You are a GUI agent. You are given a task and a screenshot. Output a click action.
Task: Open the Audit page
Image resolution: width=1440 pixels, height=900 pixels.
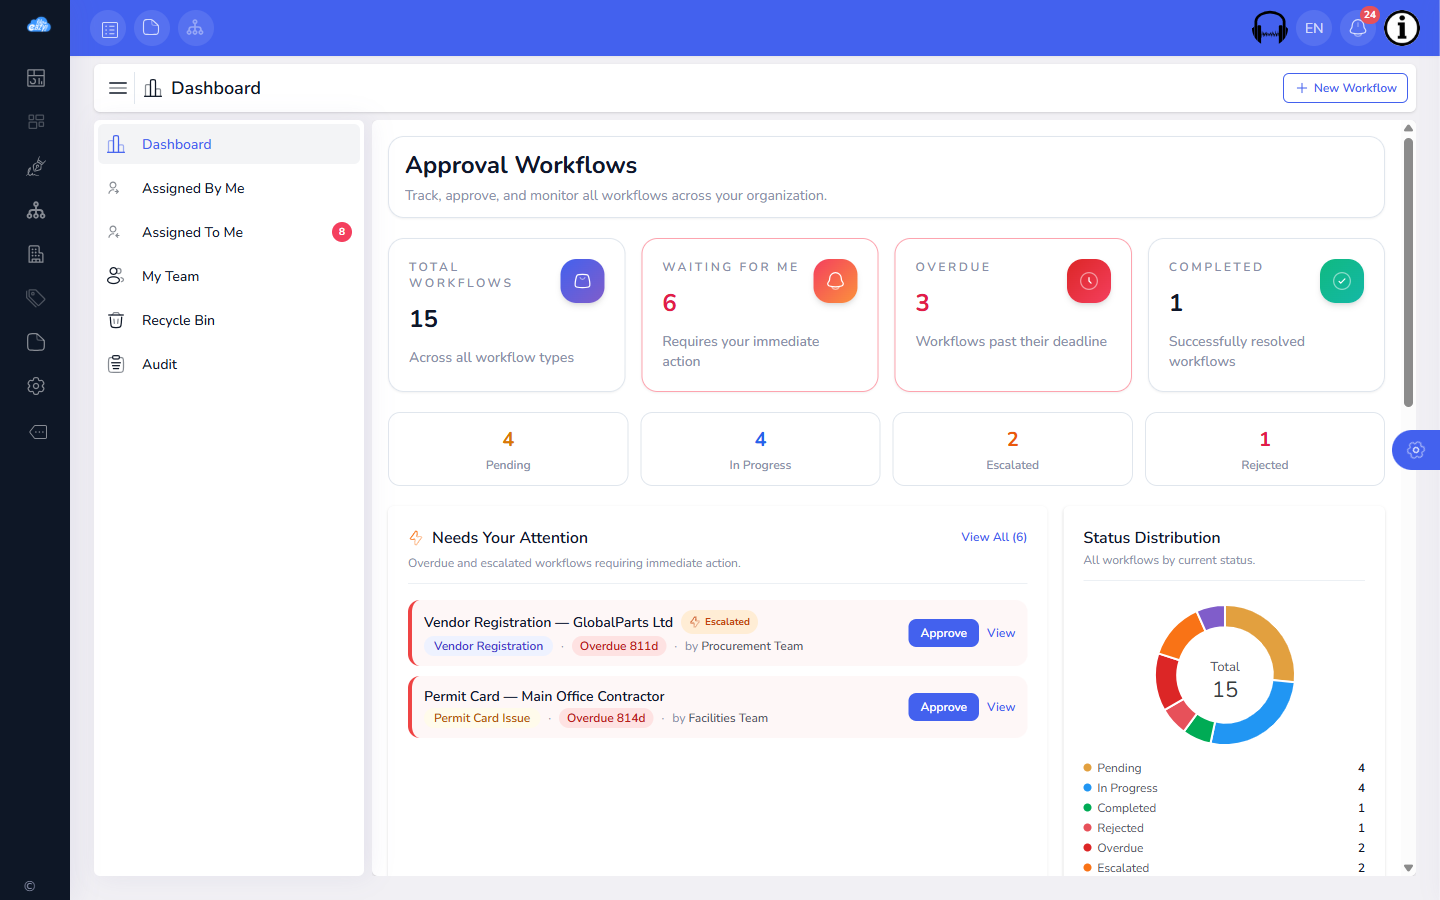pyautogui.click(x=229, y=364)
